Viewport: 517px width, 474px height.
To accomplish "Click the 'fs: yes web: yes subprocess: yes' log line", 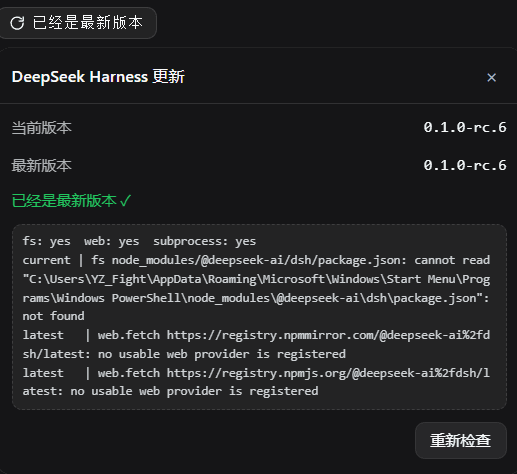I will (x=139, y=241).
